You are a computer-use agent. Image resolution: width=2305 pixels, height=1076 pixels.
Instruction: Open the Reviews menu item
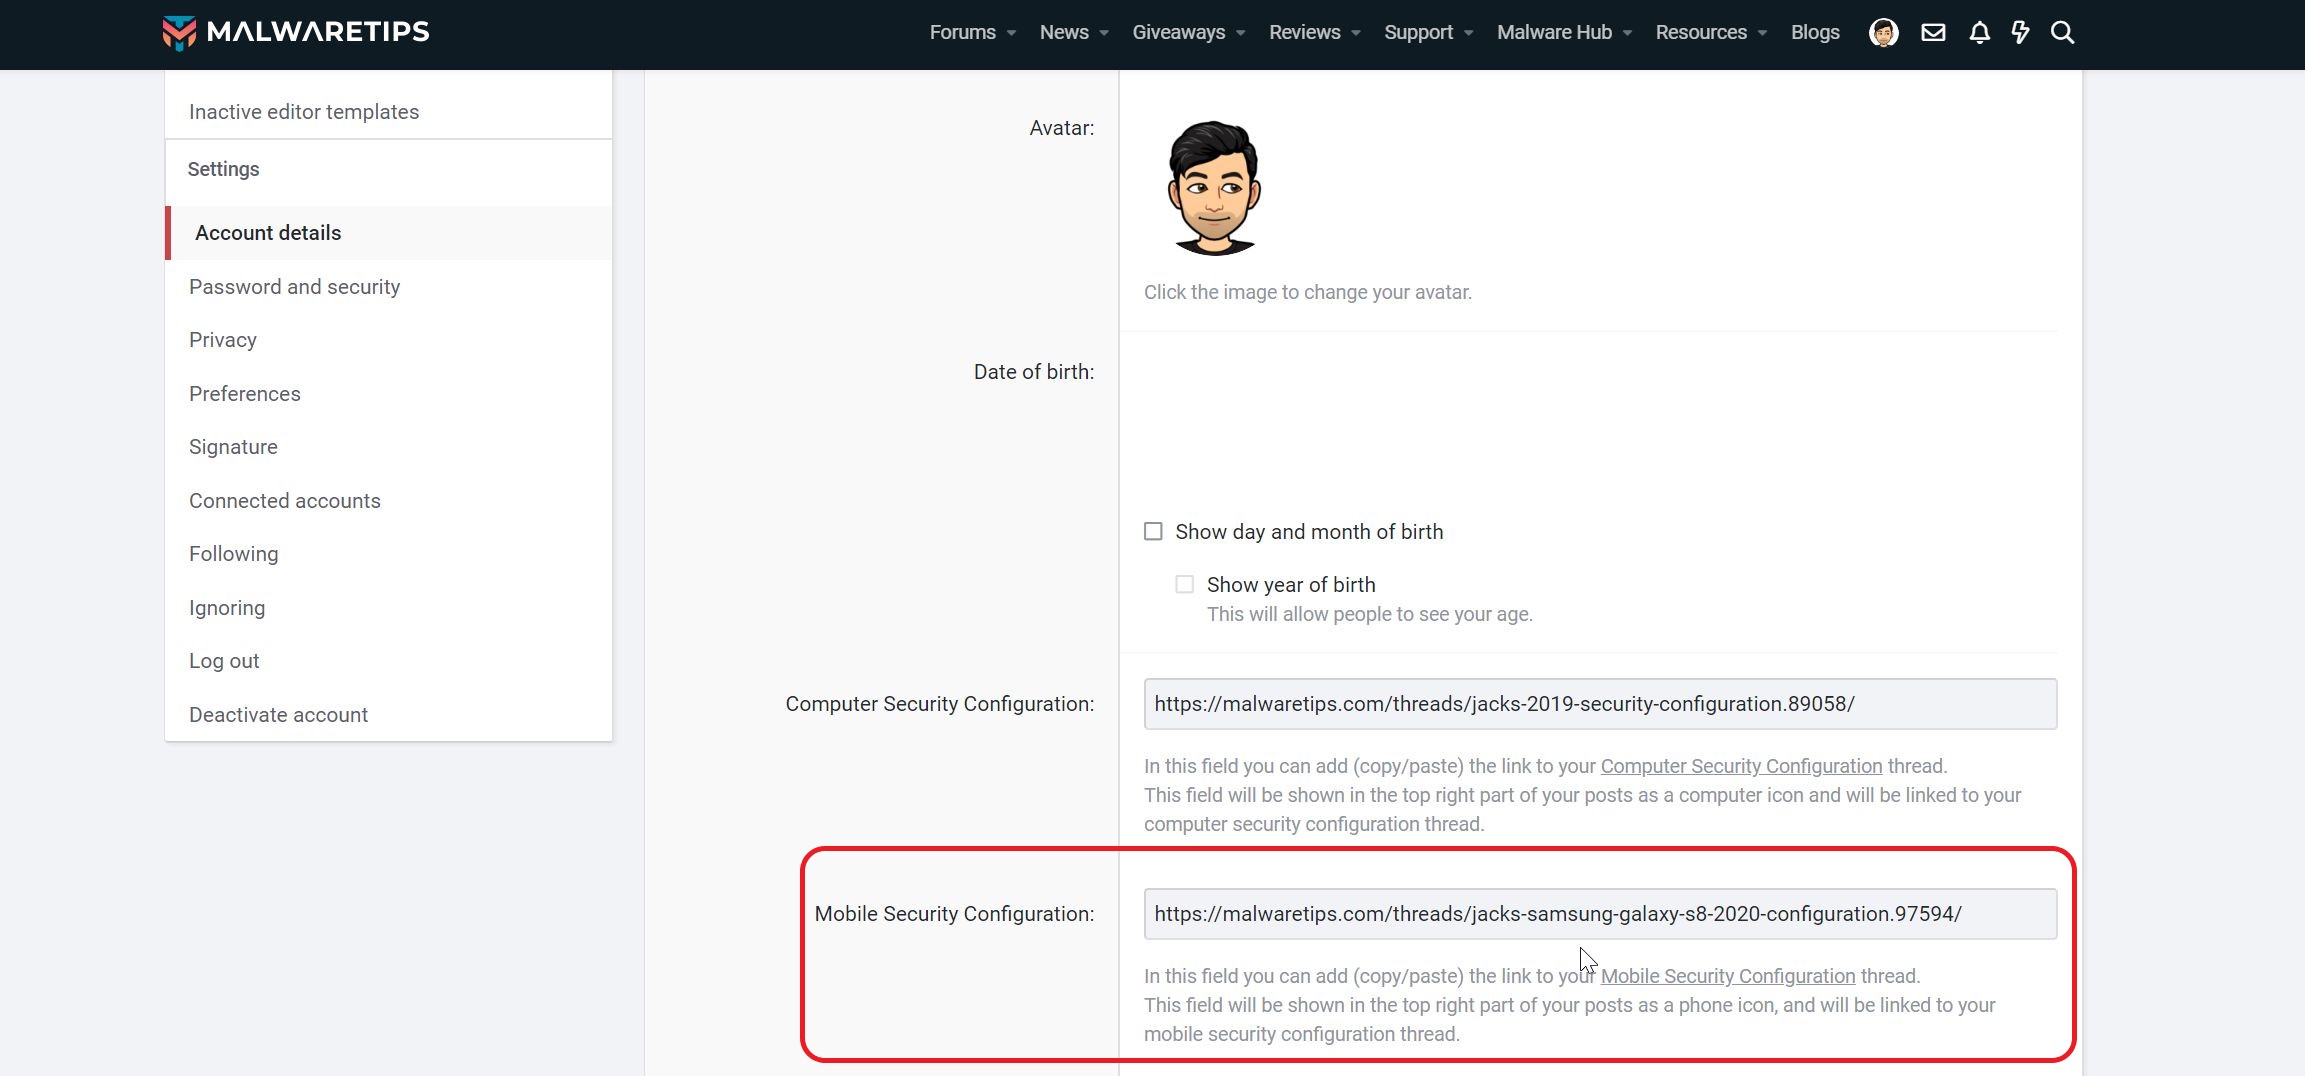coord(1304,33)
